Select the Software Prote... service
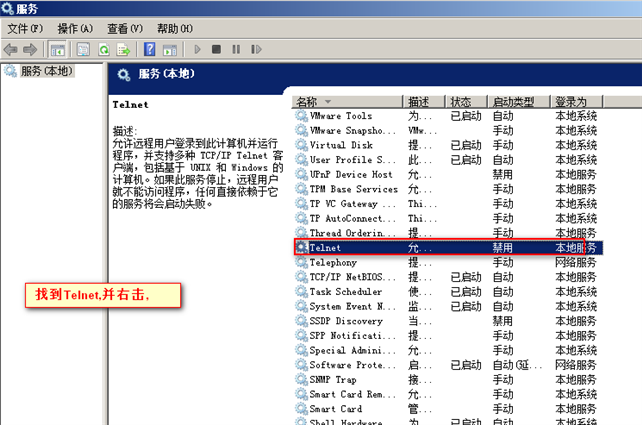Image resolution: width=642 pixels, height=425 pixels. point(353,365)
